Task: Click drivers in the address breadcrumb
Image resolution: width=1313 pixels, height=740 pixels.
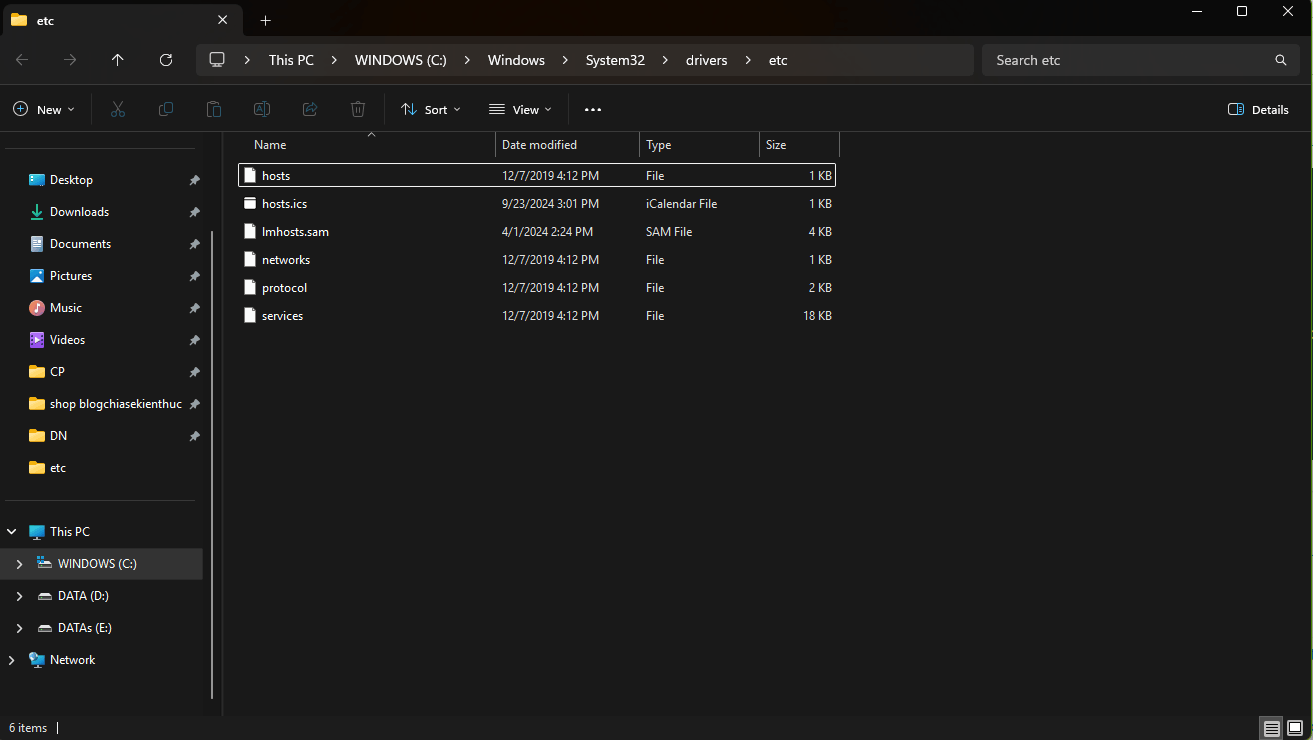Action: 706,60
